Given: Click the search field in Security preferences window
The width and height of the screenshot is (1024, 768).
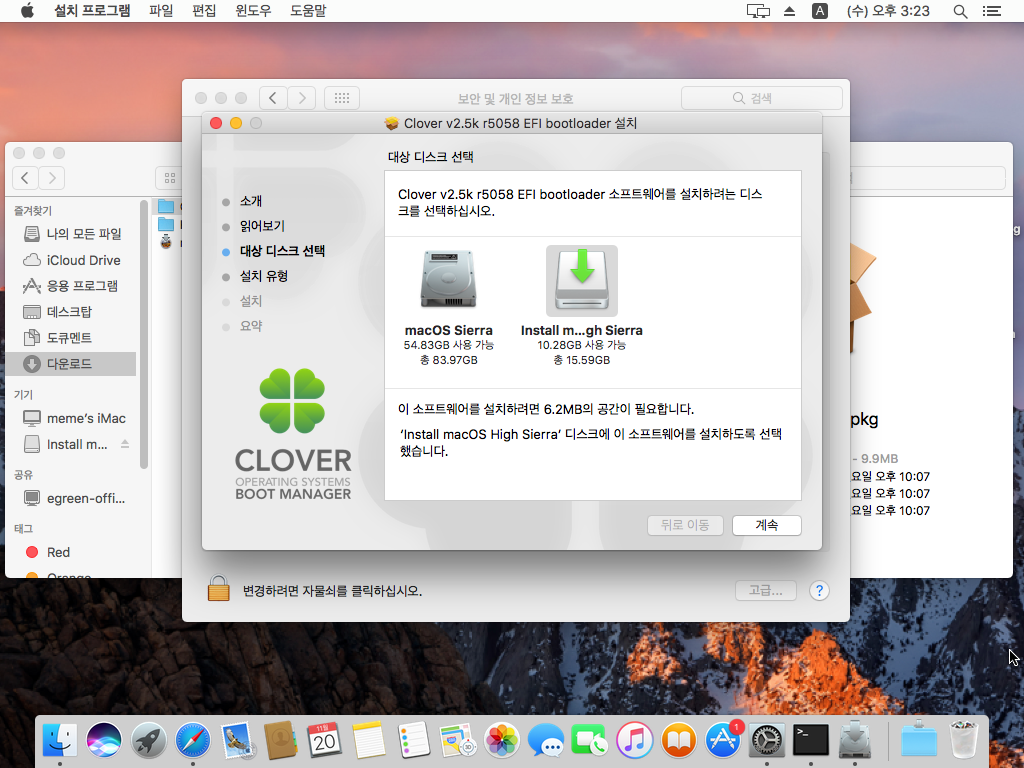Looking at the screenshot, I should coord(761,98).
